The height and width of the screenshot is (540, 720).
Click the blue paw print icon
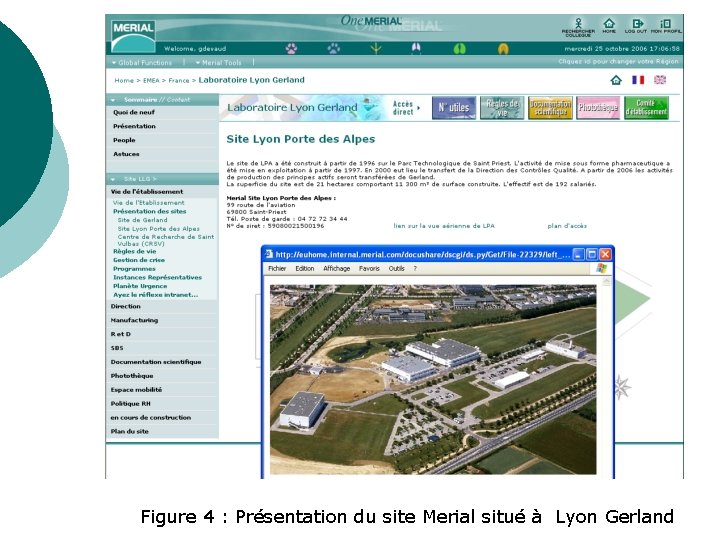pos(334,48)
